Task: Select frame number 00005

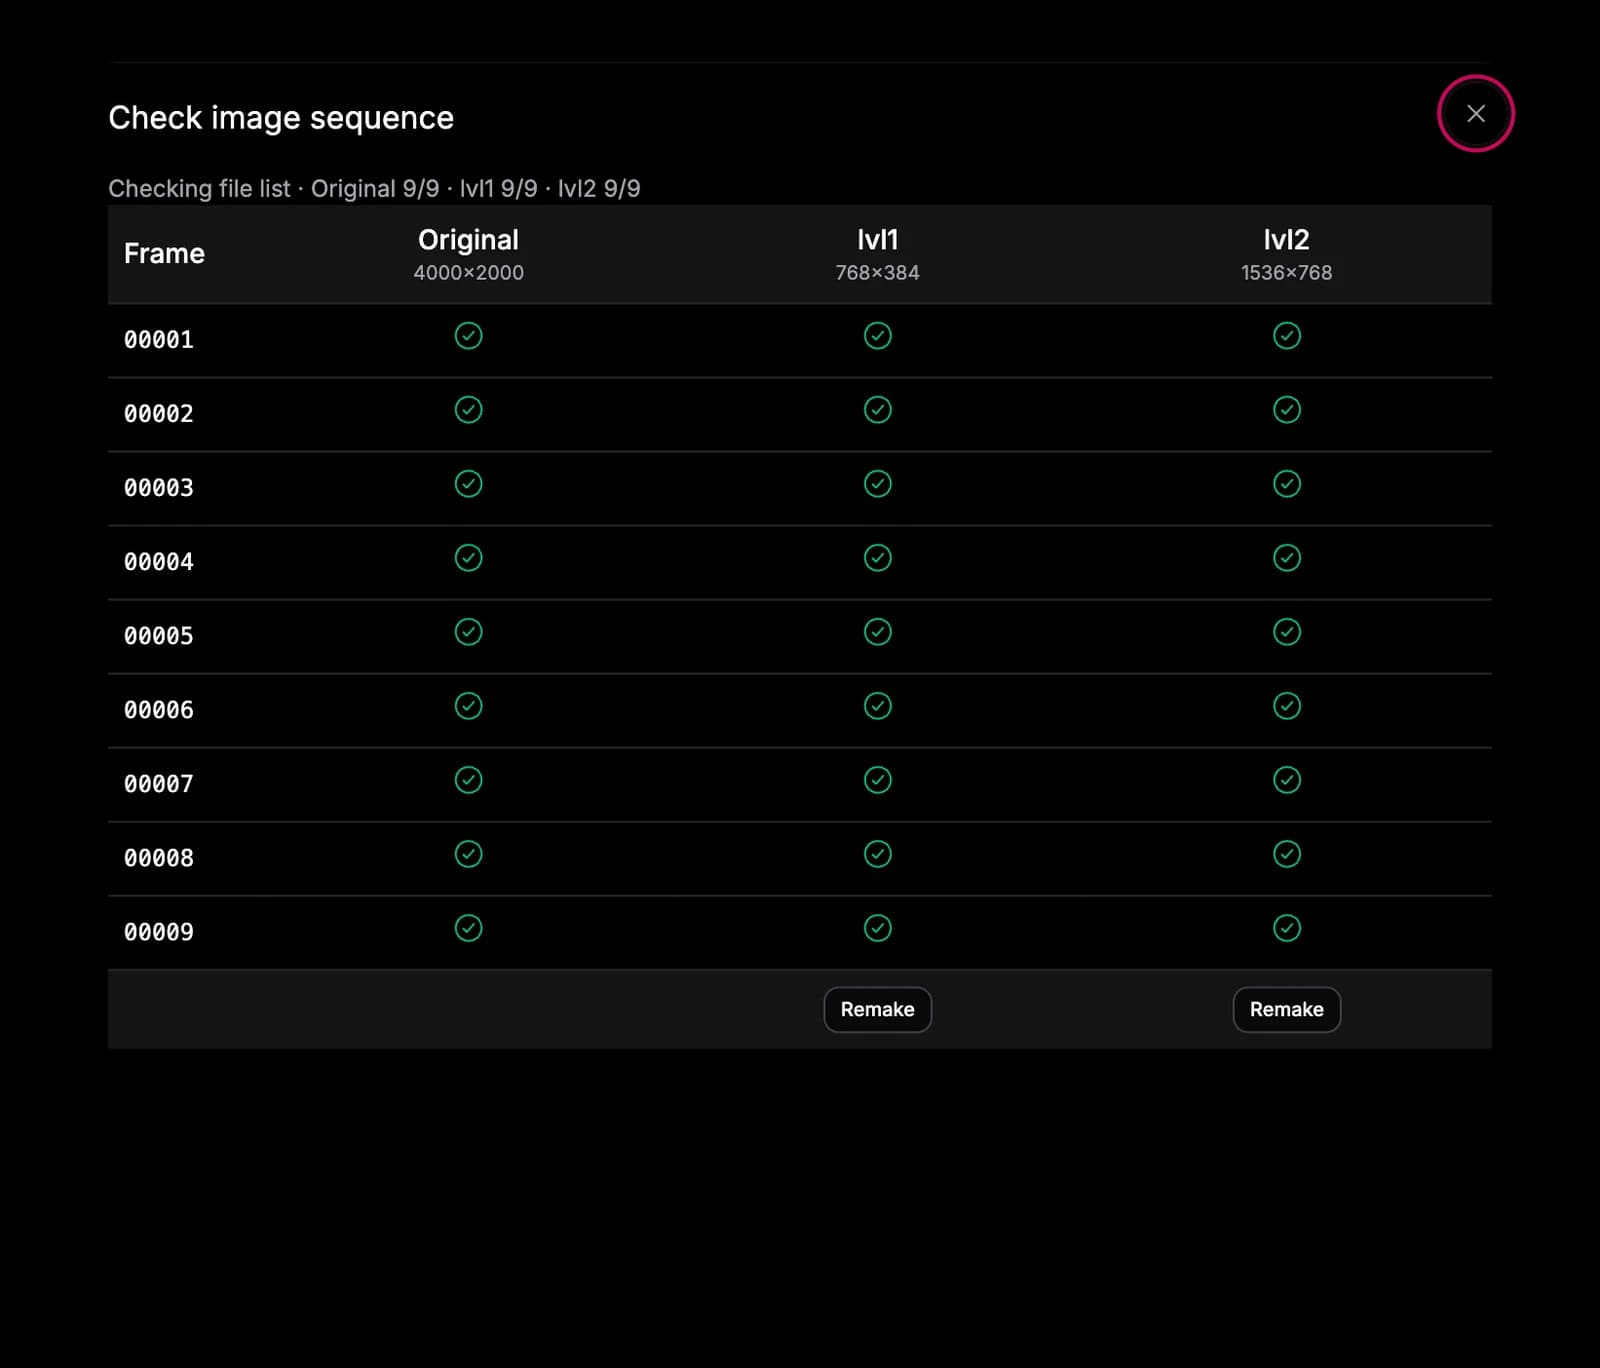Action: (158, 636)
